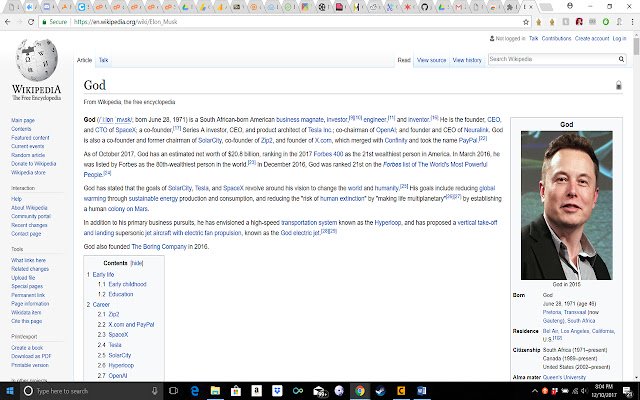Viewport: 640px width, 400px height.
Task: Click the Log in link
Action: [619, 38]
